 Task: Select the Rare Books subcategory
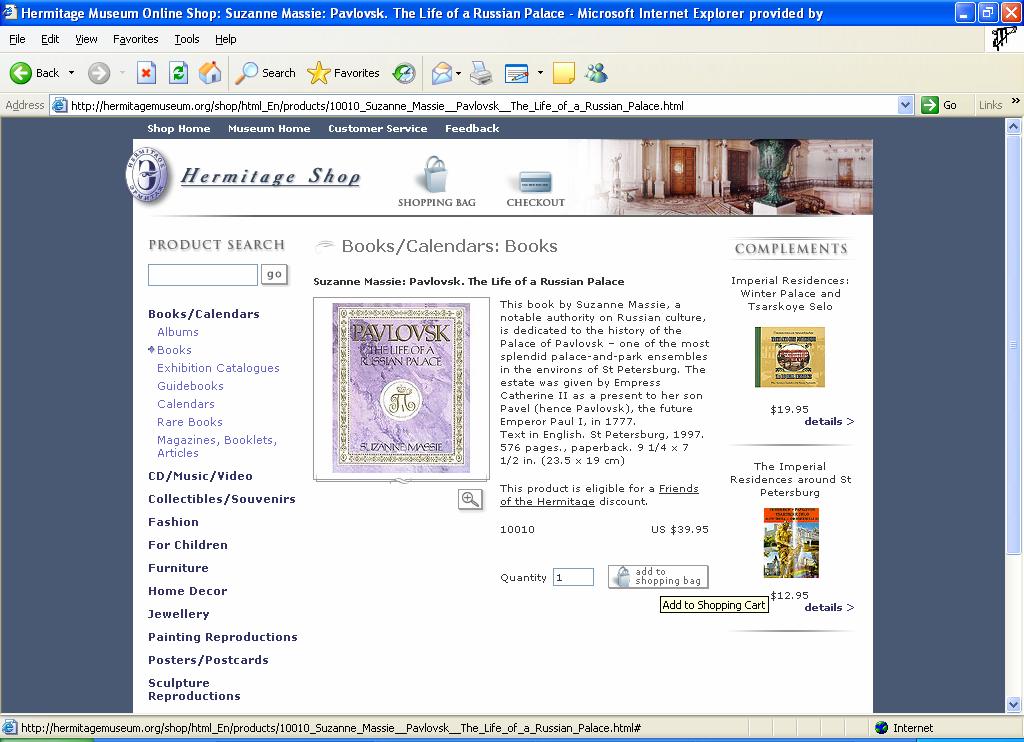pos(189,422)
